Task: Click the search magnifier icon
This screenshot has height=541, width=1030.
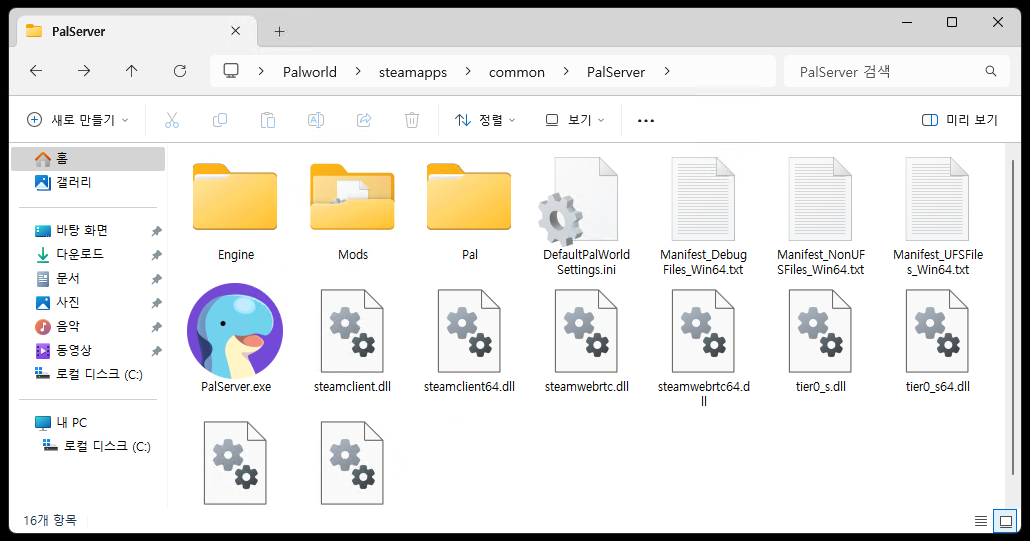Action: [x=991, y=71]
